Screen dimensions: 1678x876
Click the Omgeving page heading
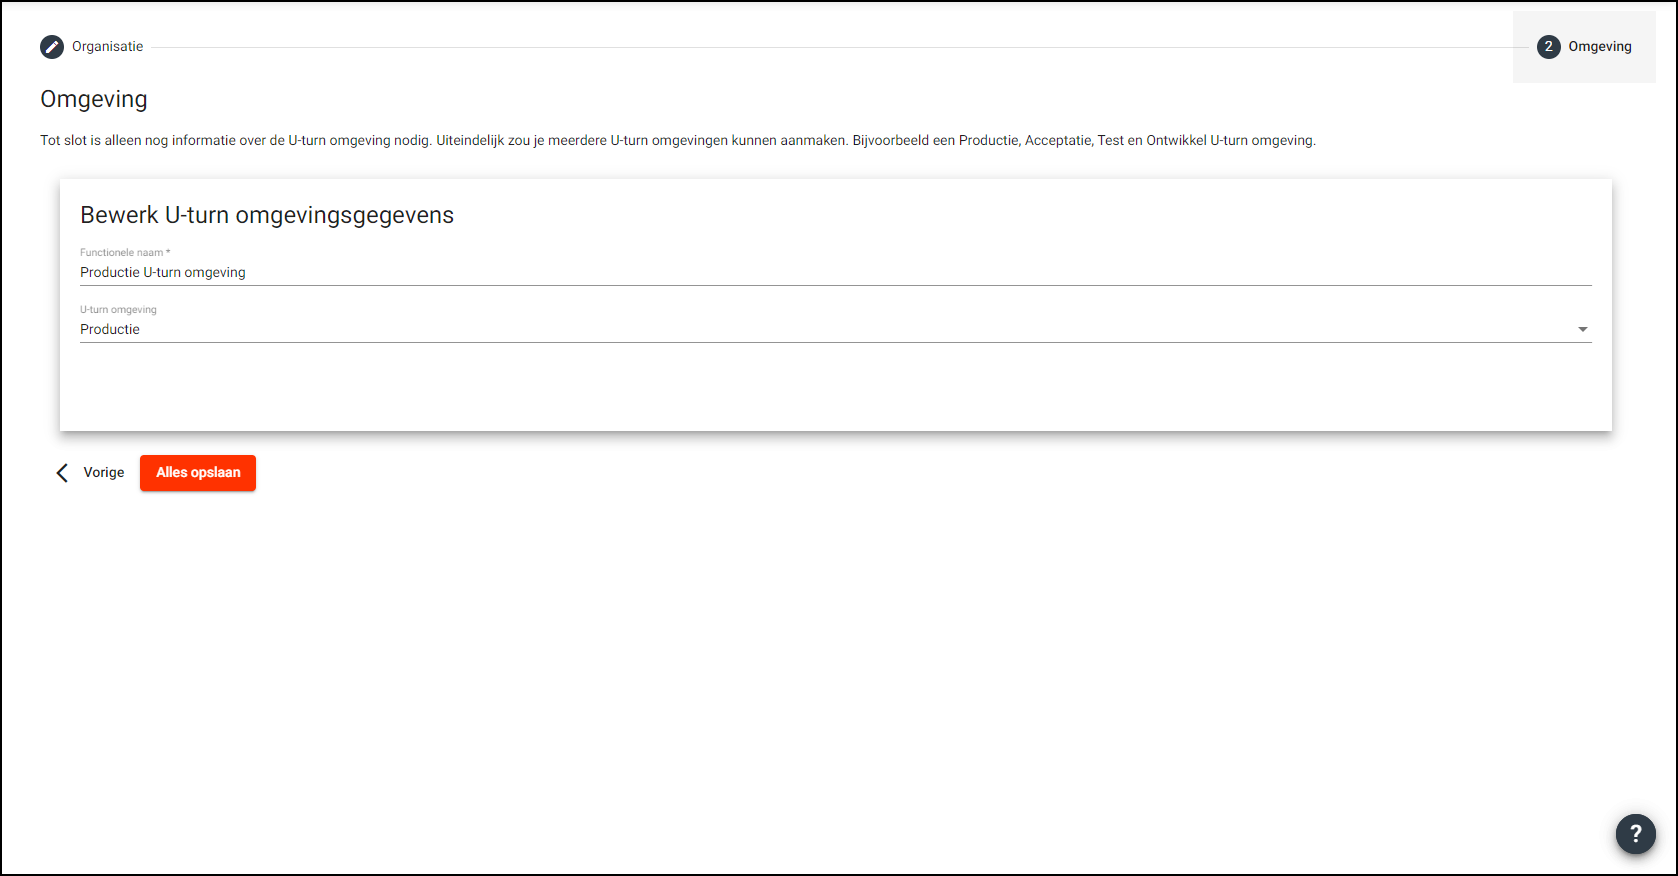tap(94, 99)
